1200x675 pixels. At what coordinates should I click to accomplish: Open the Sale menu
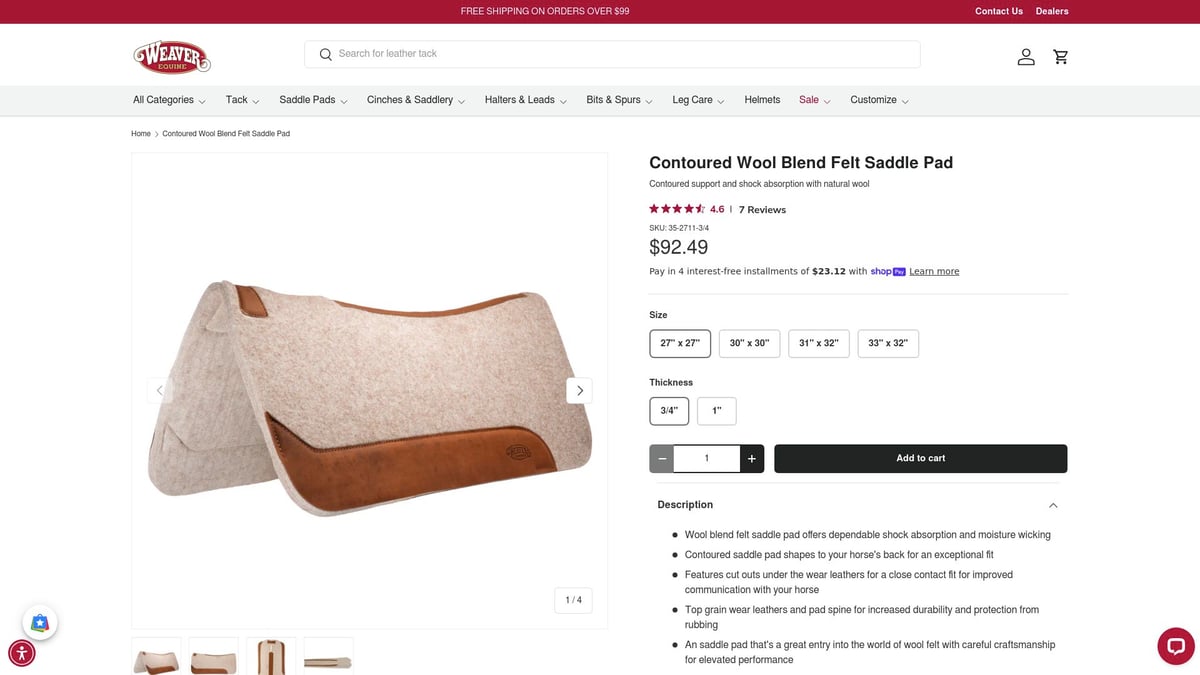click(x=809, y=100)
